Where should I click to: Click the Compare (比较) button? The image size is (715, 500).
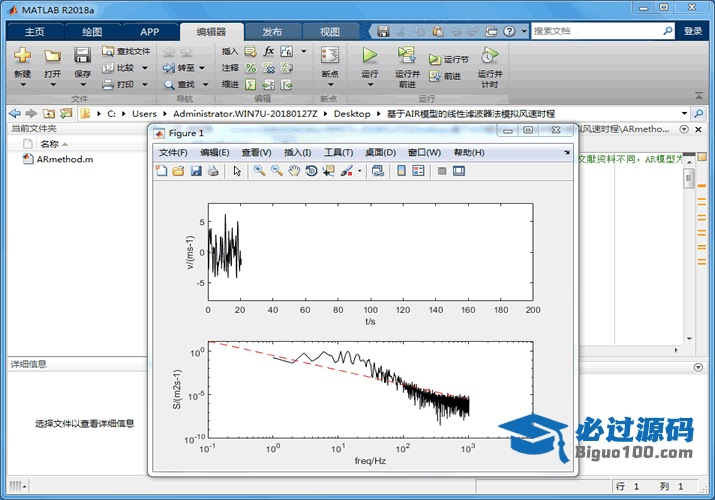pos(119,68)
